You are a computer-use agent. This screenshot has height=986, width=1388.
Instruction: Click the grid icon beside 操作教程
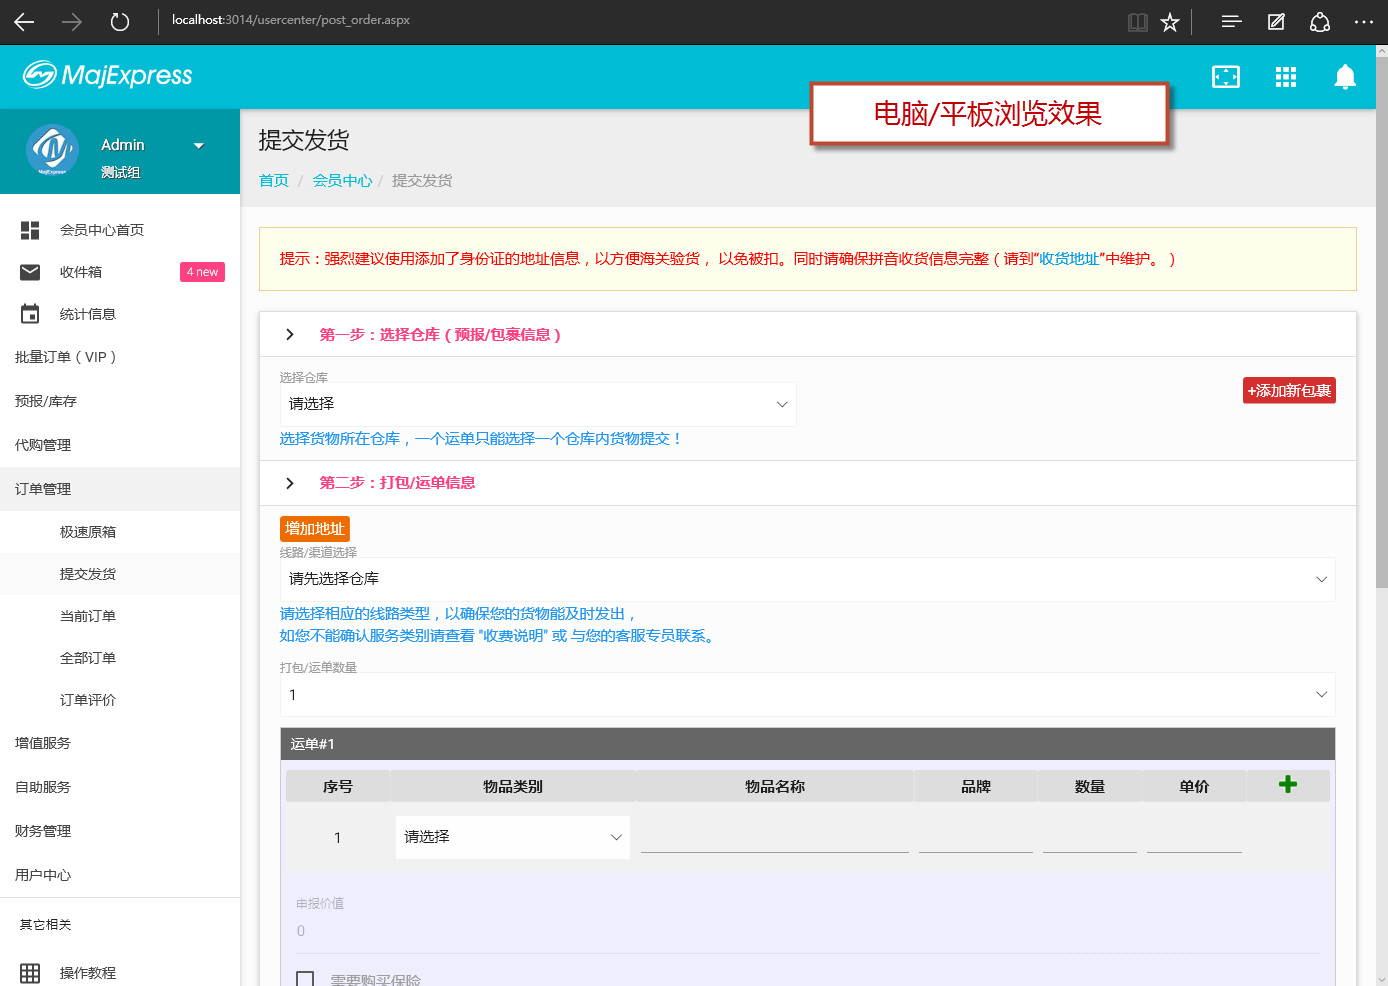(30, 973)
